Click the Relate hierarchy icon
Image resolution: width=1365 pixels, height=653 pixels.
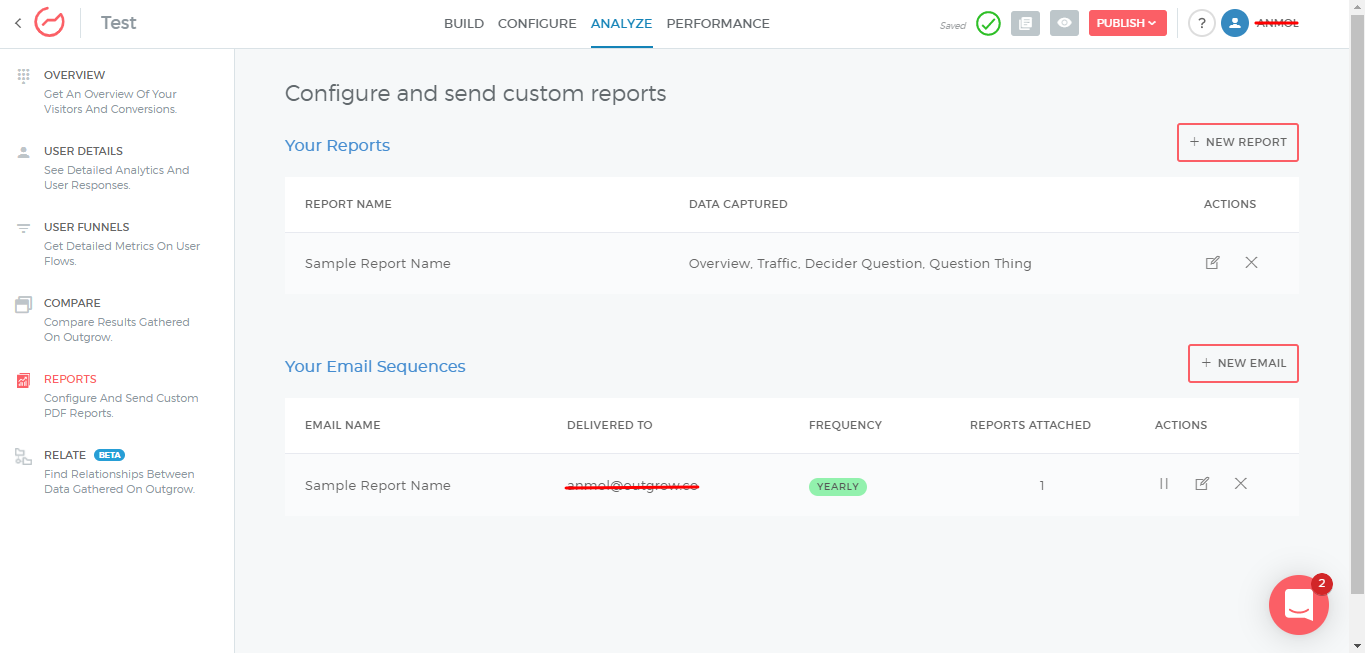coord(23,456)
